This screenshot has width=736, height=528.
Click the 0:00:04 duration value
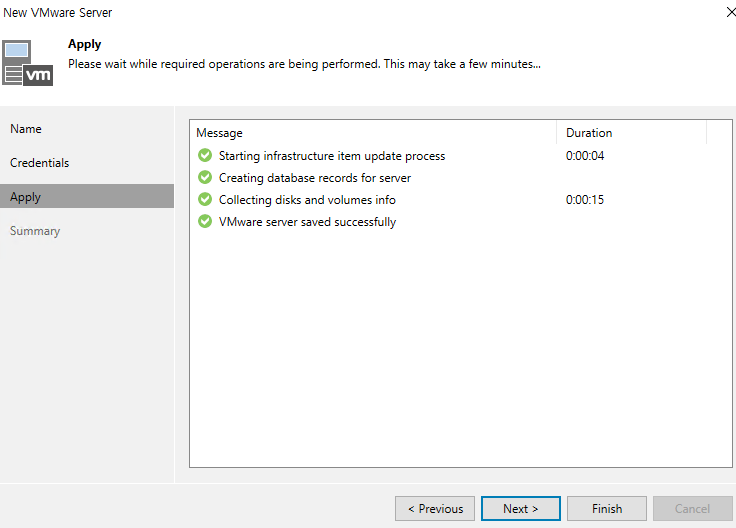pyautogui.click(x=585, y=156)
